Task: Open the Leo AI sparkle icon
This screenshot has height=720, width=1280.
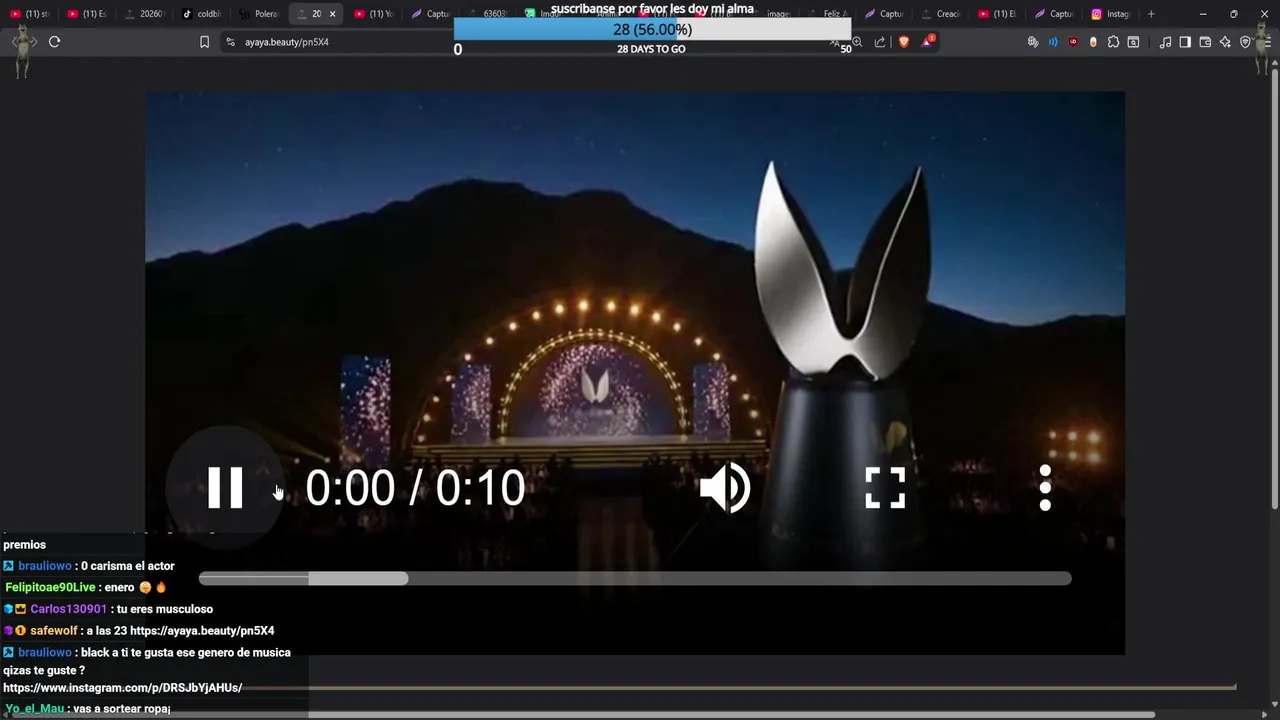Action: click(x=1225, y=42)
